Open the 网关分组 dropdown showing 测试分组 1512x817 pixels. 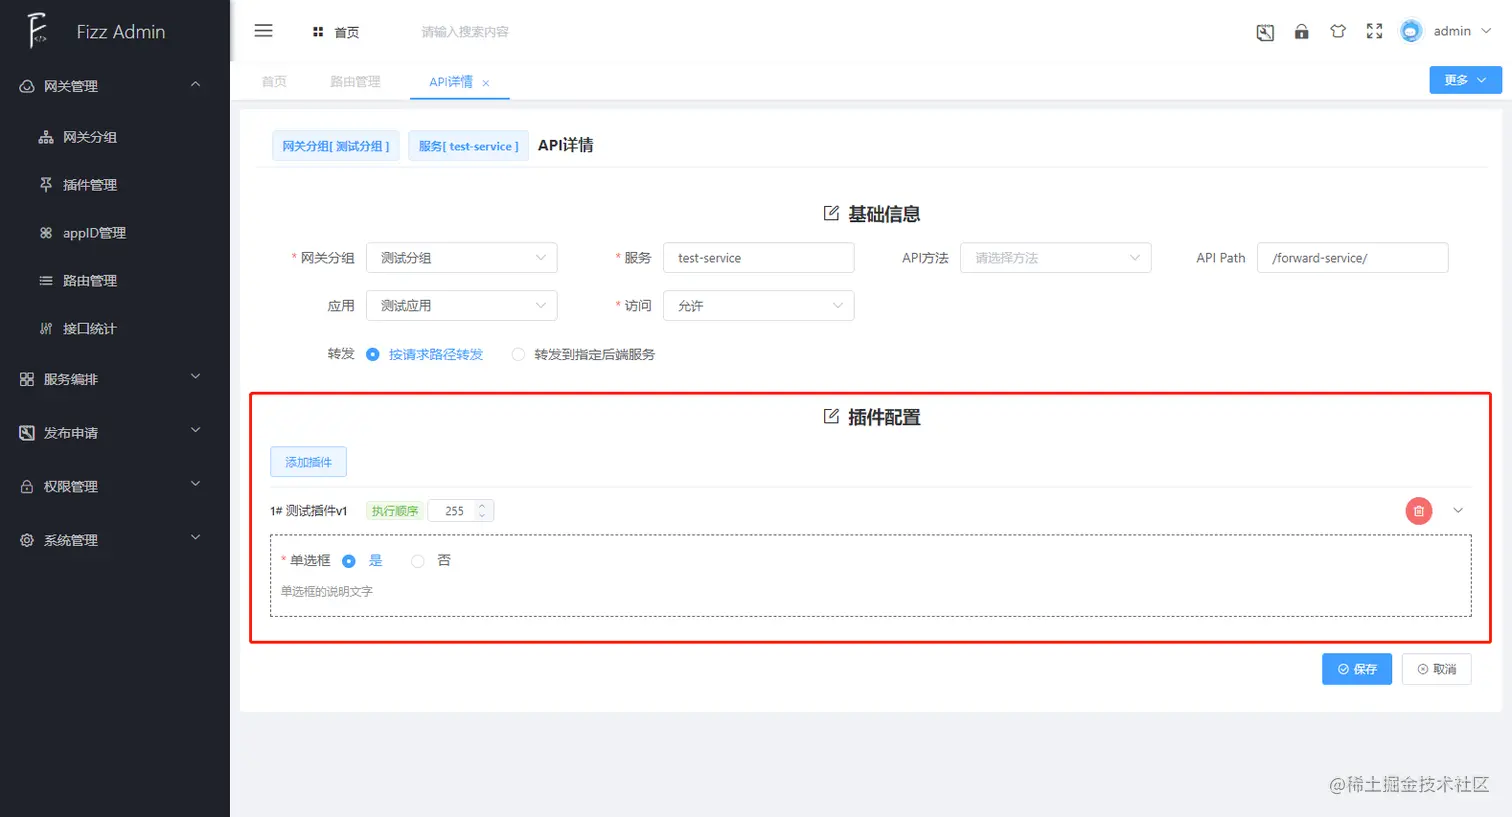tap(462, 258)
